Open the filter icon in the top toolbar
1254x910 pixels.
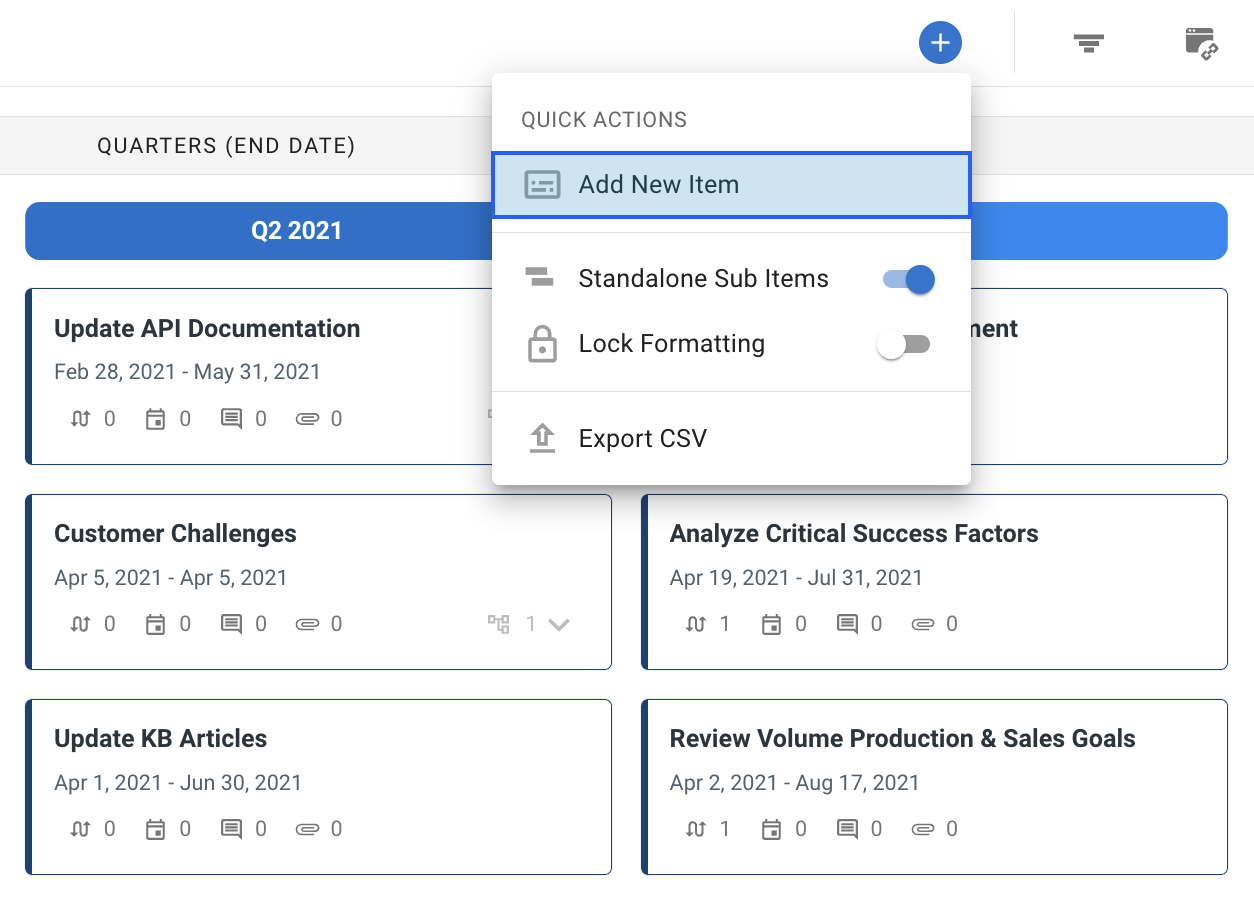coord(1087,42)
